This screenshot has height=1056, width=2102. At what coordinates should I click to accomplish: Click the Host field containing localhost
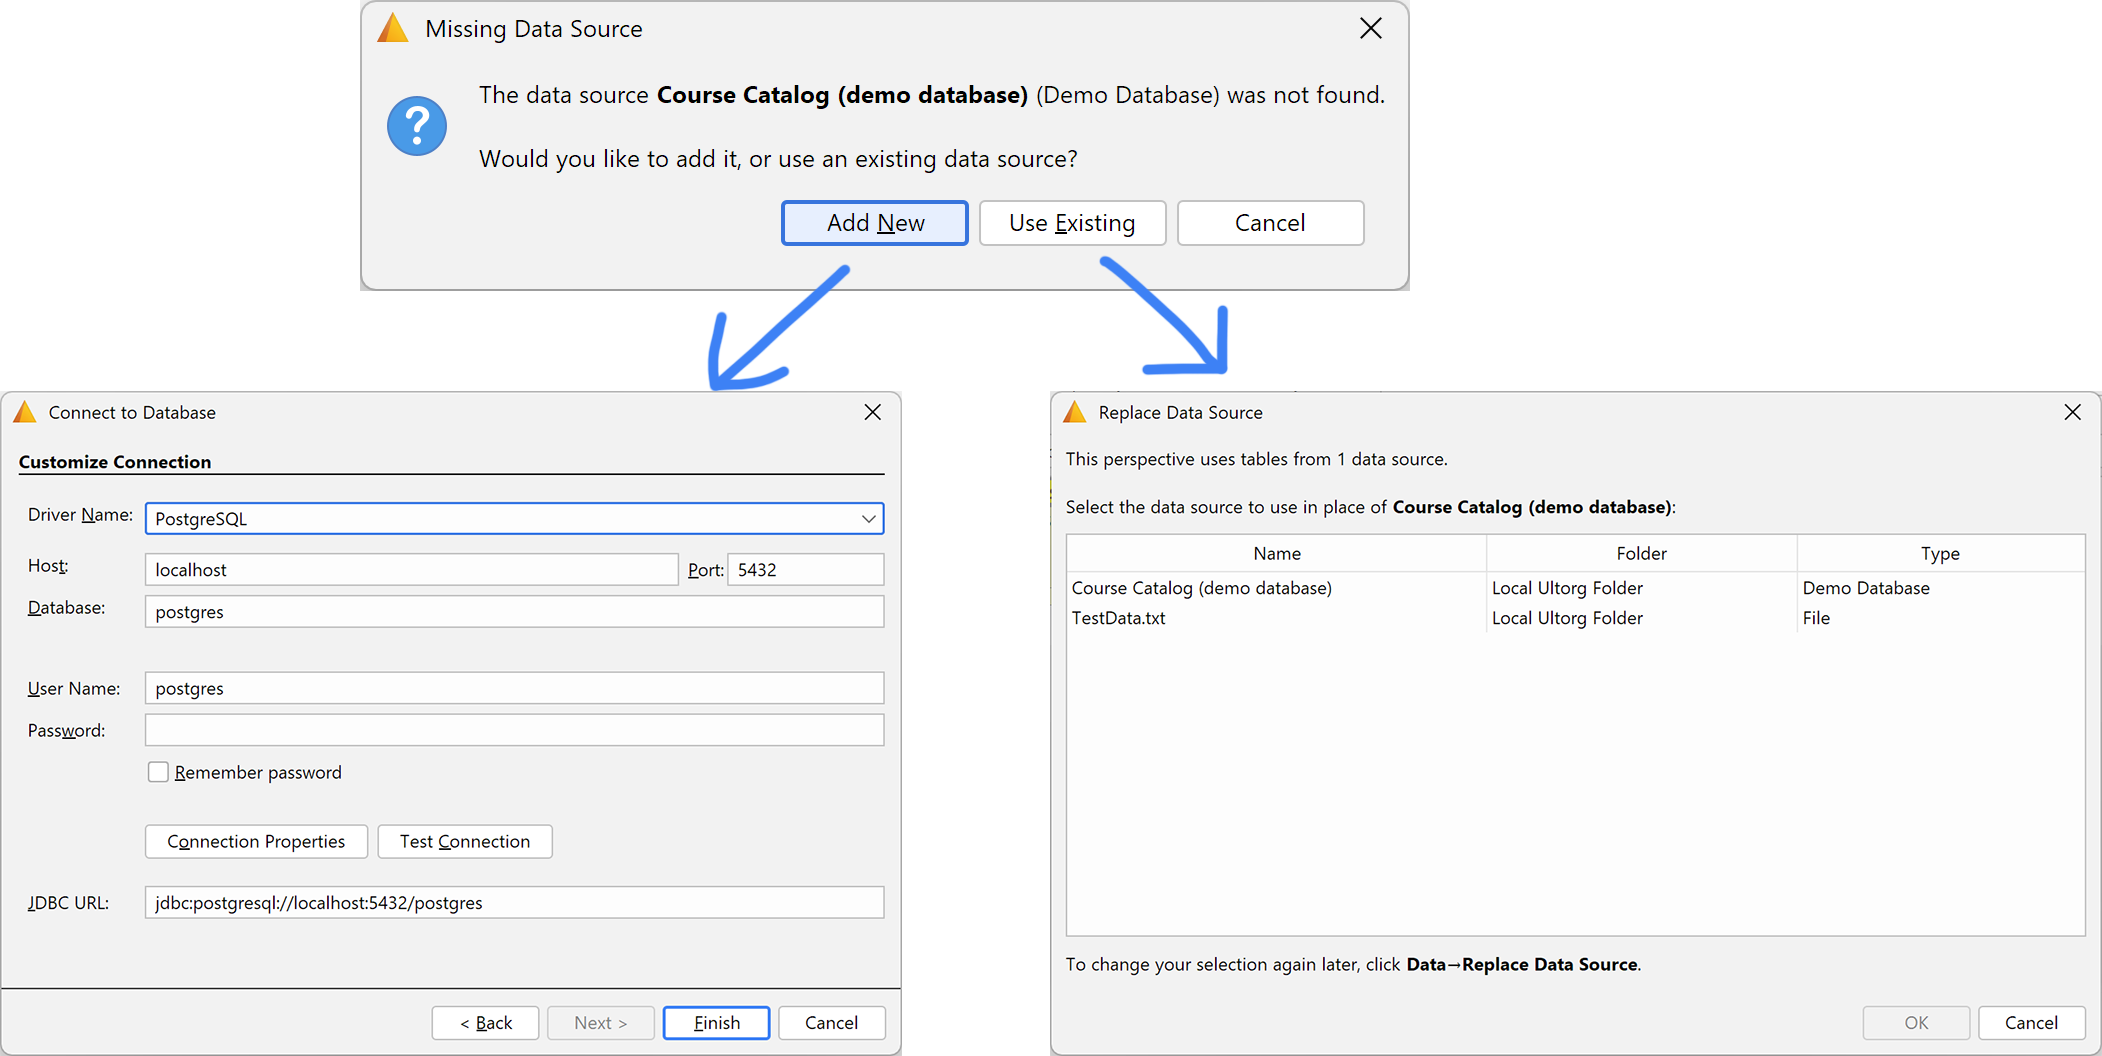(x=411, y=570)
